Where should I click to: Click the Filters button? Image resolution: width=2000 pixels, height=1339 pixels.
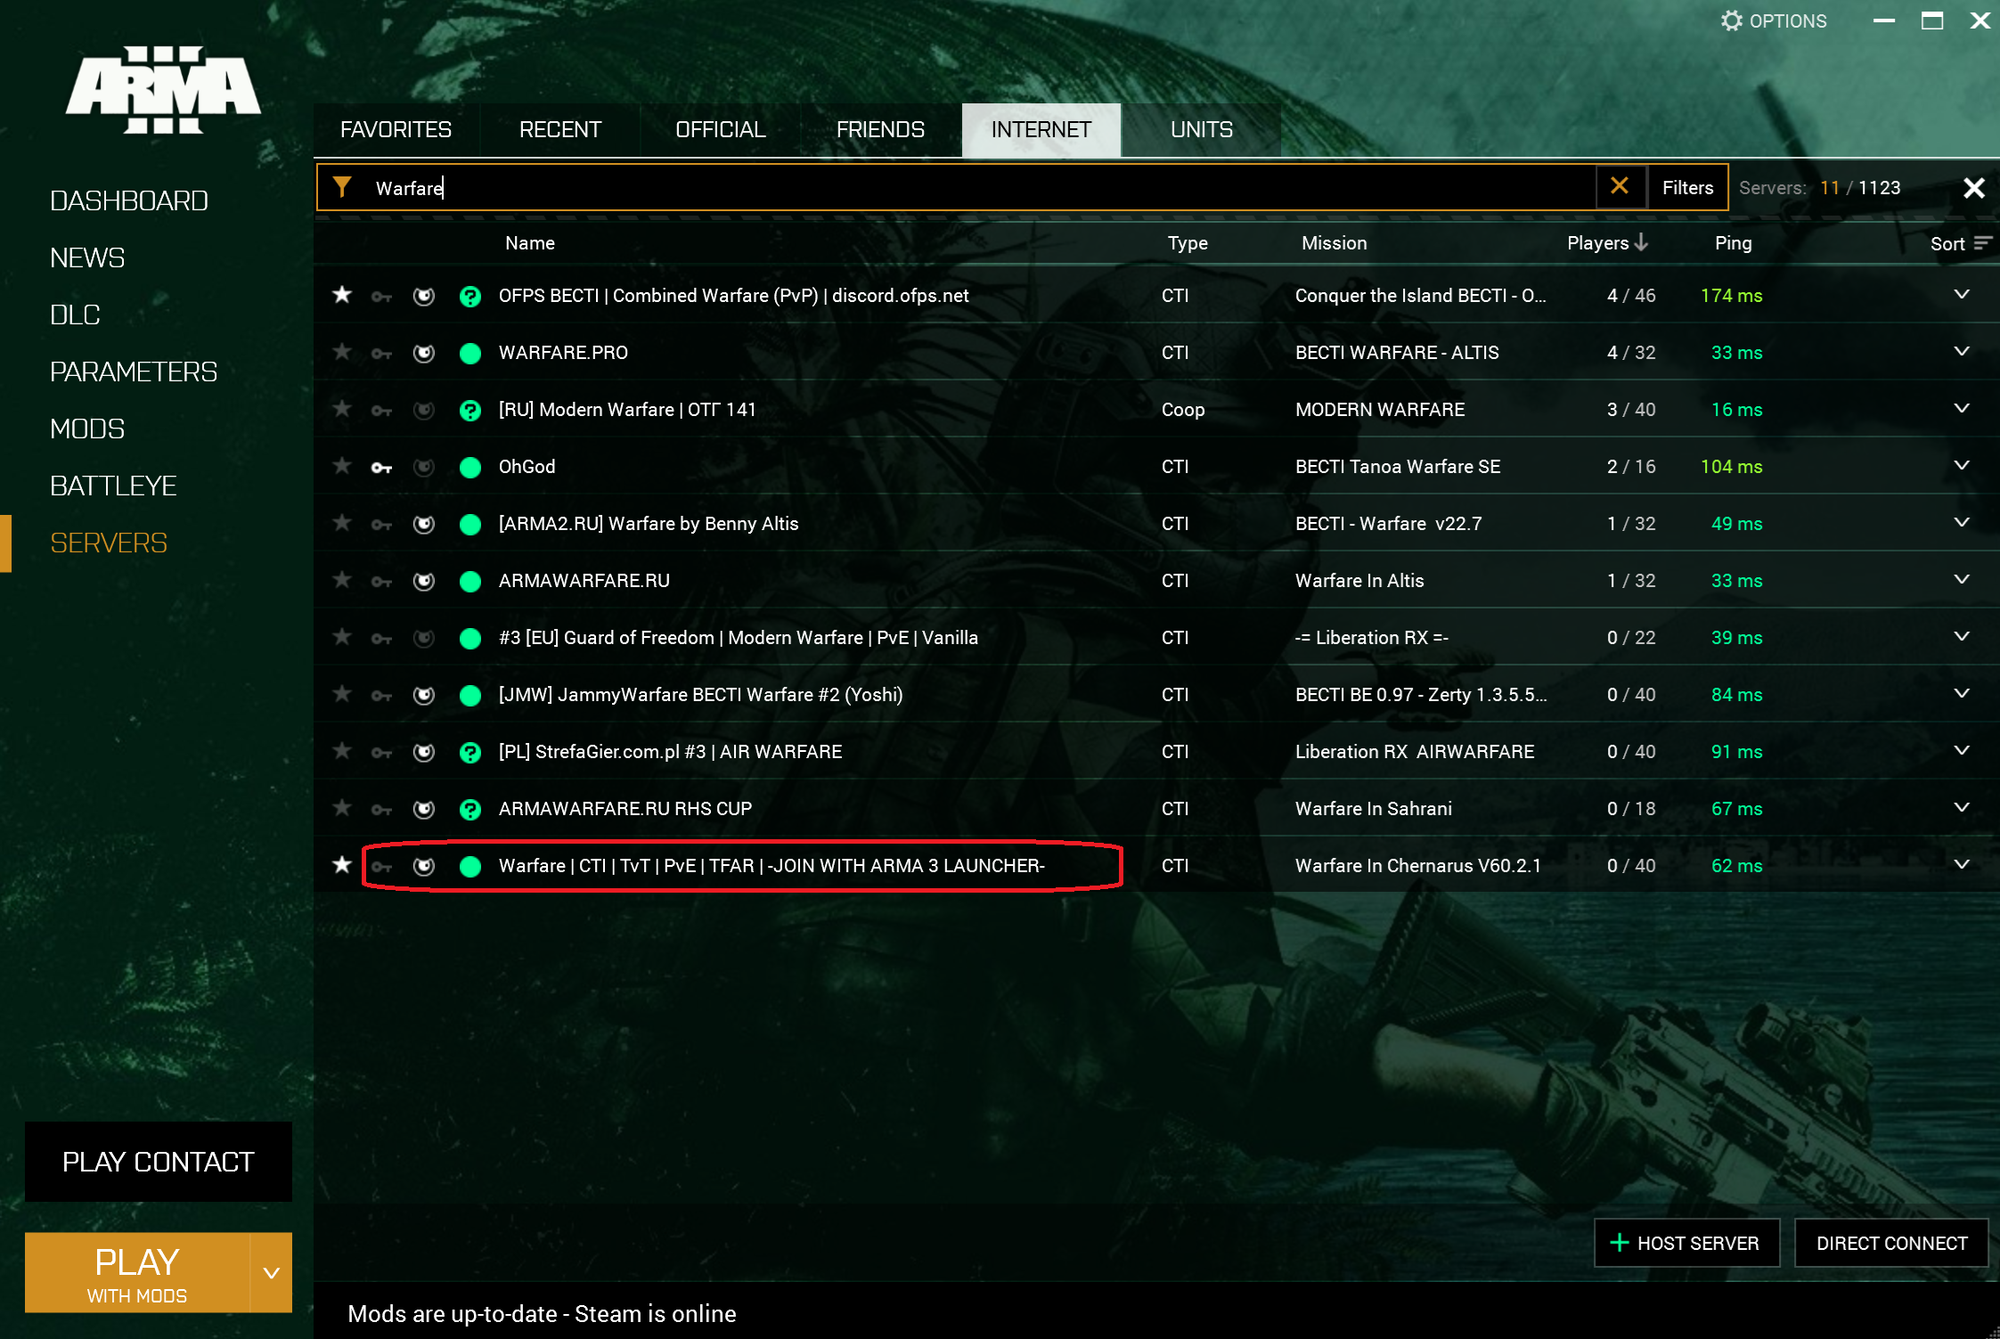(1688, 187)
